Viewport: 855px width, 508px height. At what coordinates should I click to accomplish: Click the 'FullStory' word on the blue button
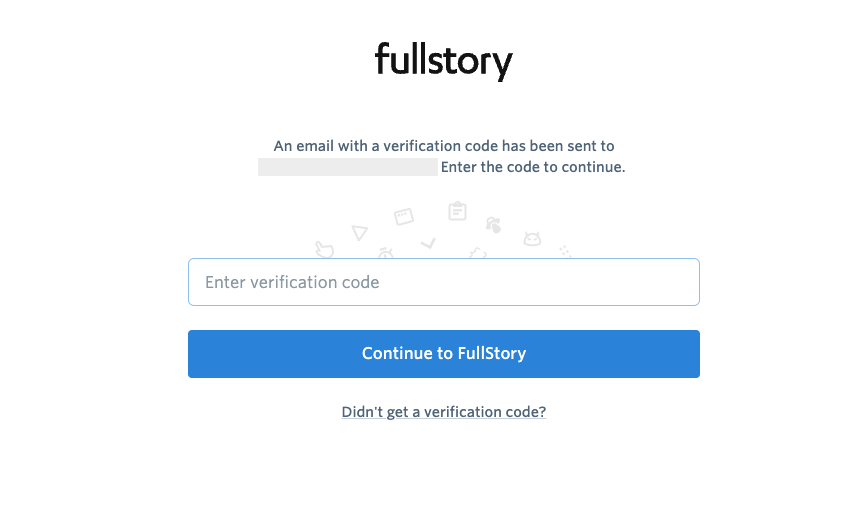coord(492,353)
